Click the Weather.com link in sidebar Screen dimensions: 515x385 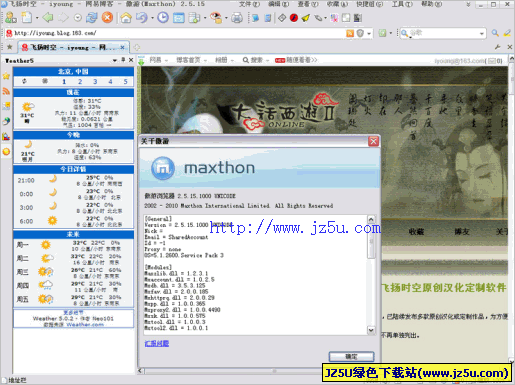(85, 325)
